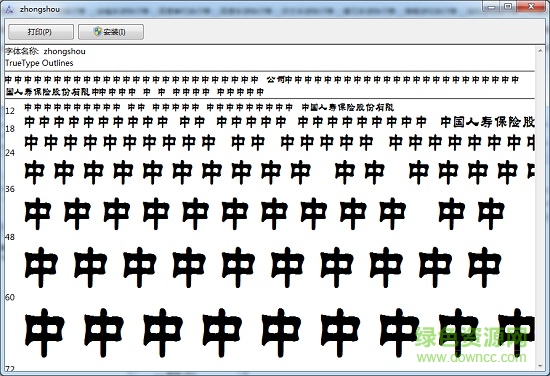550x376 pixels.
Task: Click the 打印(P) print button
Action: [41, 32]
